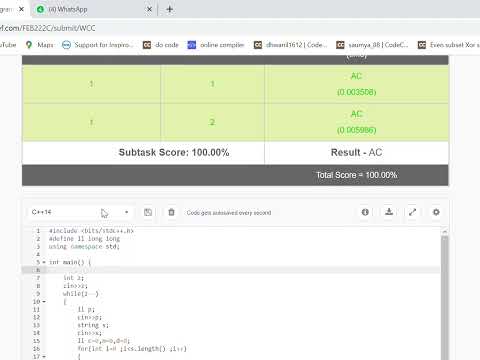Open the dhwani1612 CodeChef bookmark
This screenshot has width=480, height=360.
(x=291, y=45)
